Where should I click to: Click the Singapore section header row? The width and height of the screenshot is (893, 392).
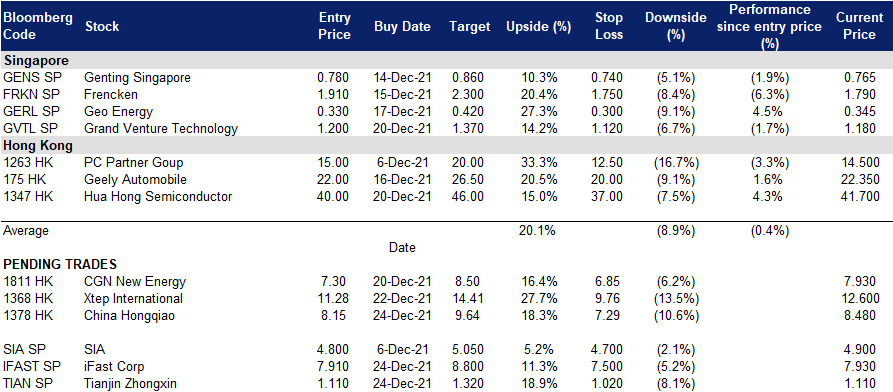[x=446, y=60]
